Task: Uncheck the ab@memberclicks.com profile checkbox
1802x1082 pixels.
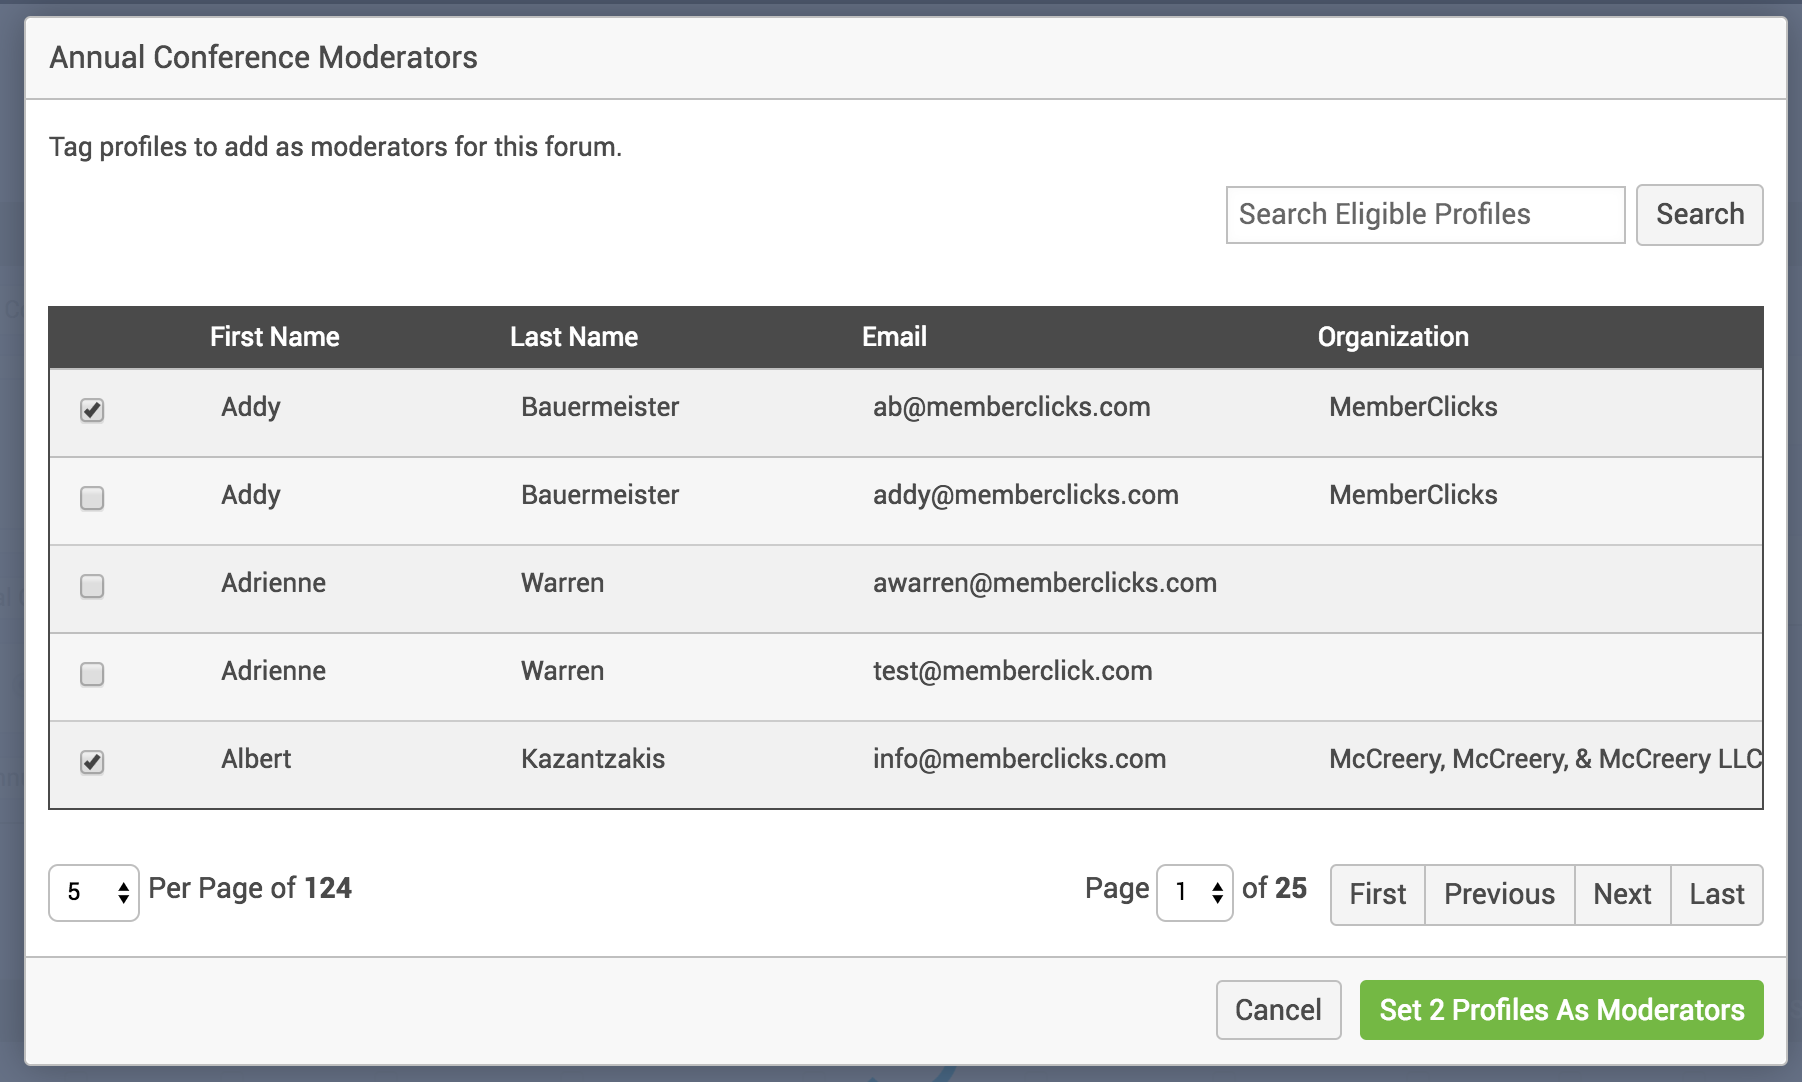Action: pos(92,410)
